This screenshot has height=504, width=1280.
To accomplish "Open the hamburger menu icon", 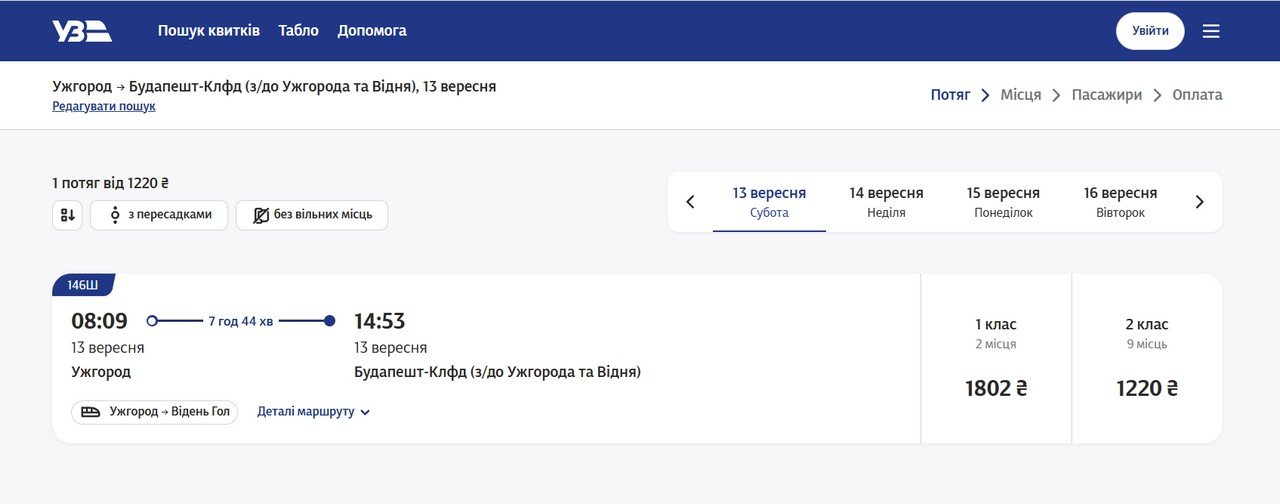I will point(1211,31).
